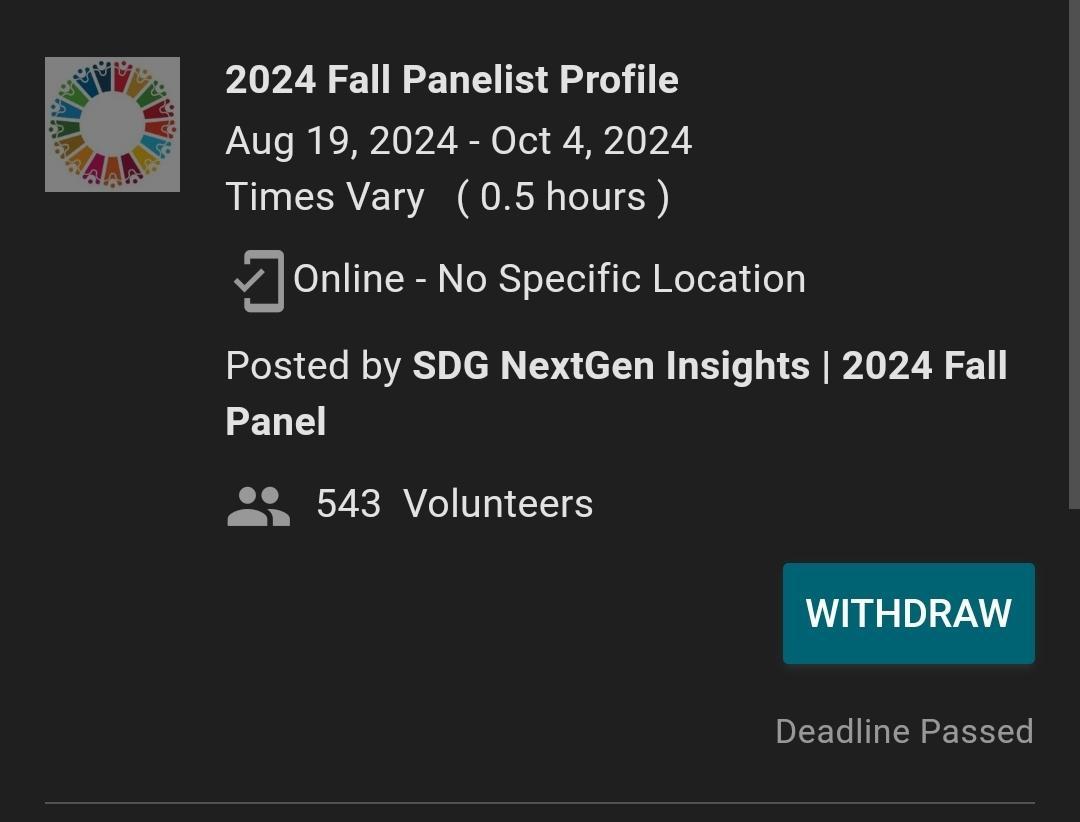Click the Posted by label
The image size is (1080, 822).
pos(313,366)
